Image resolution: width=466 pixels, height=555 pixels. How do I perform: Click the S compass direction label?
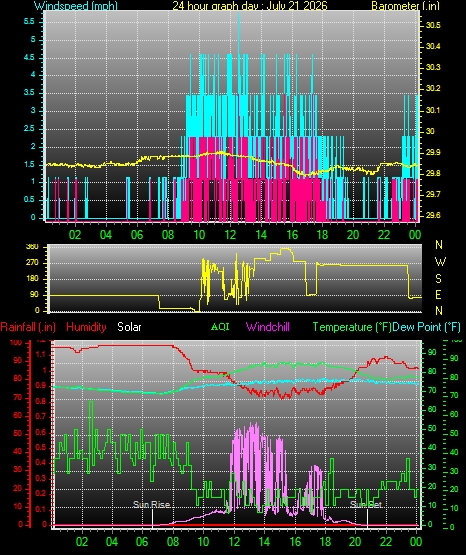(438, 279)
